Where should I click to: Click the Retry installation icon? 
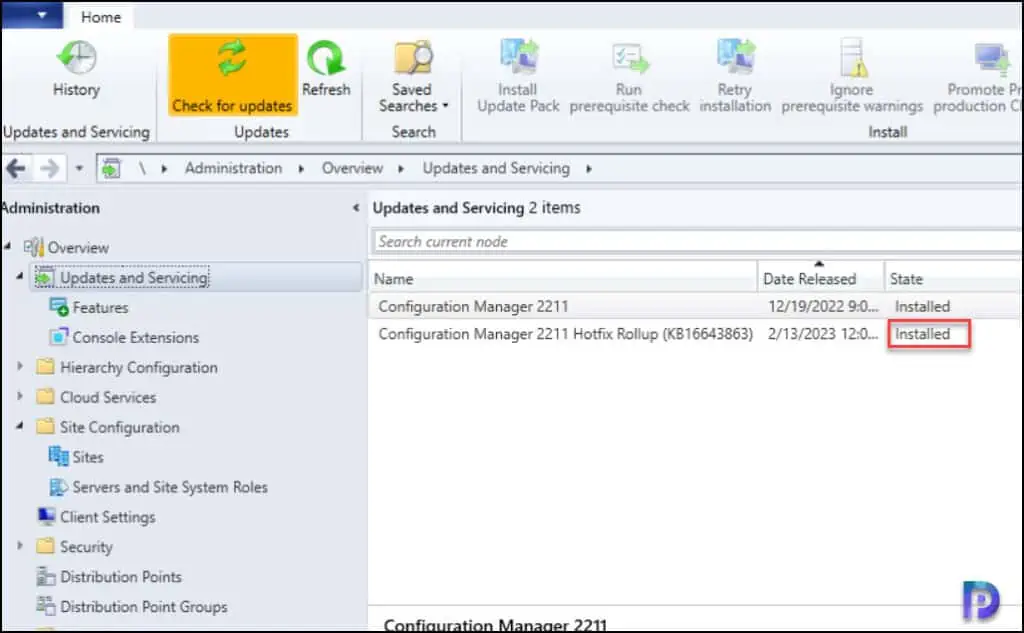(735, 57)
